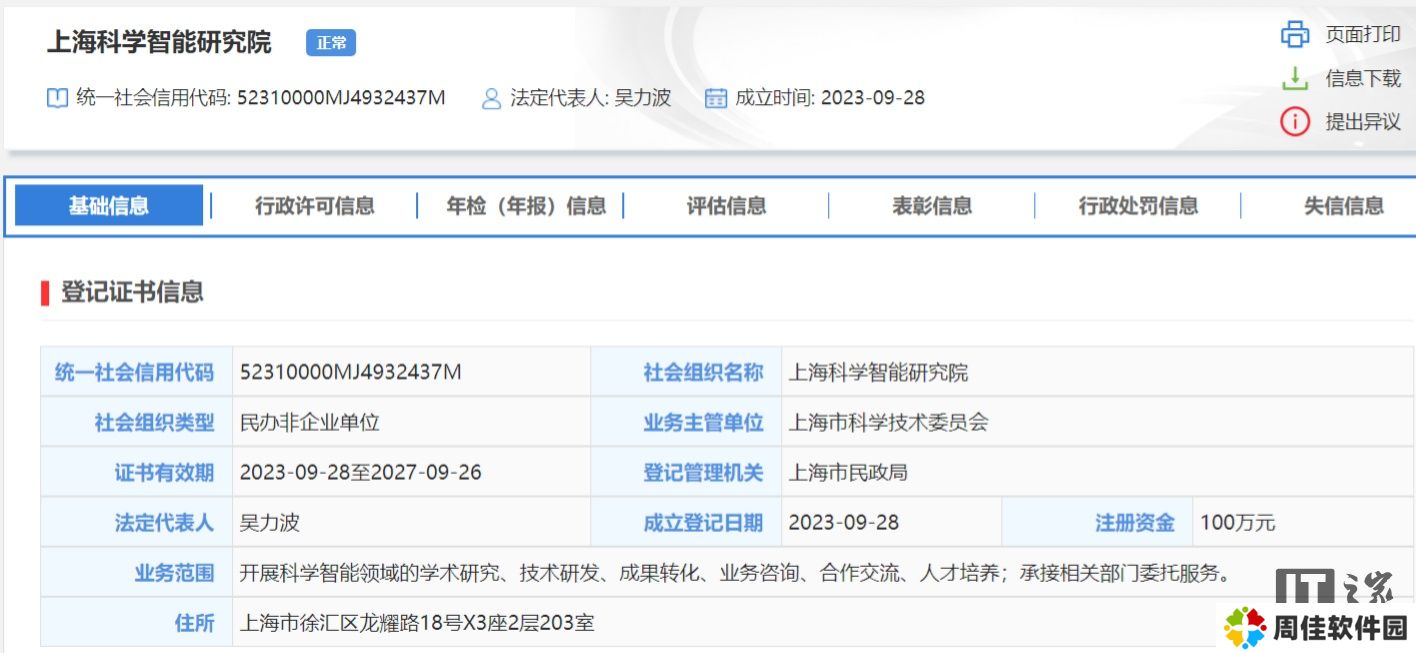This screenshot has width=1416, height=653.
Task: Open the 页面打印 link
Action: pos(1363,34)
